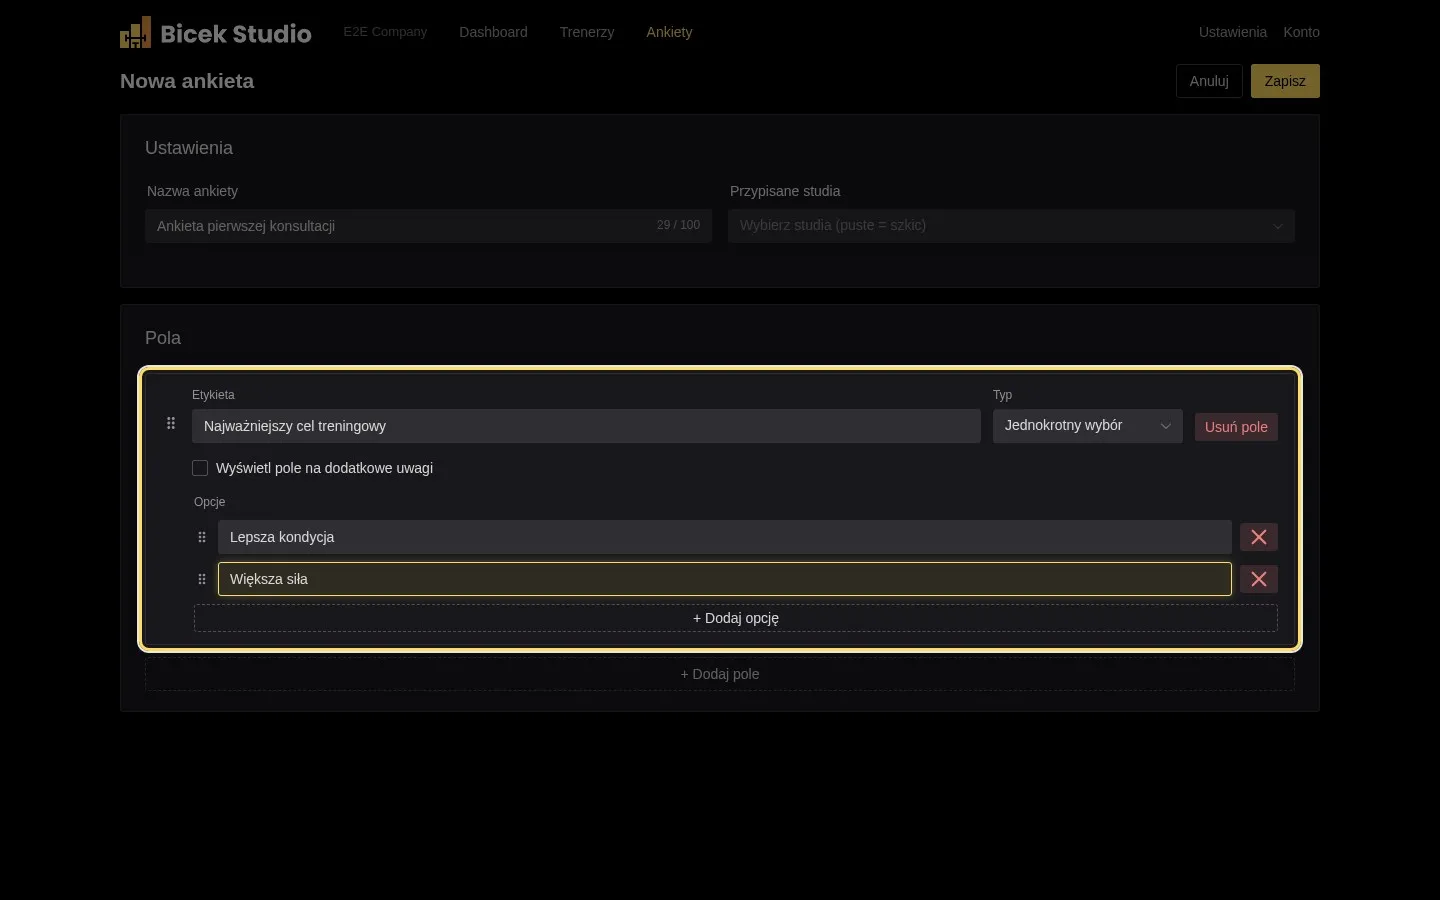This screenshot has width=1440, height=900.
Task: Click + Dodaj pole button
Action: pyautogui.click(x=720, y=674)
